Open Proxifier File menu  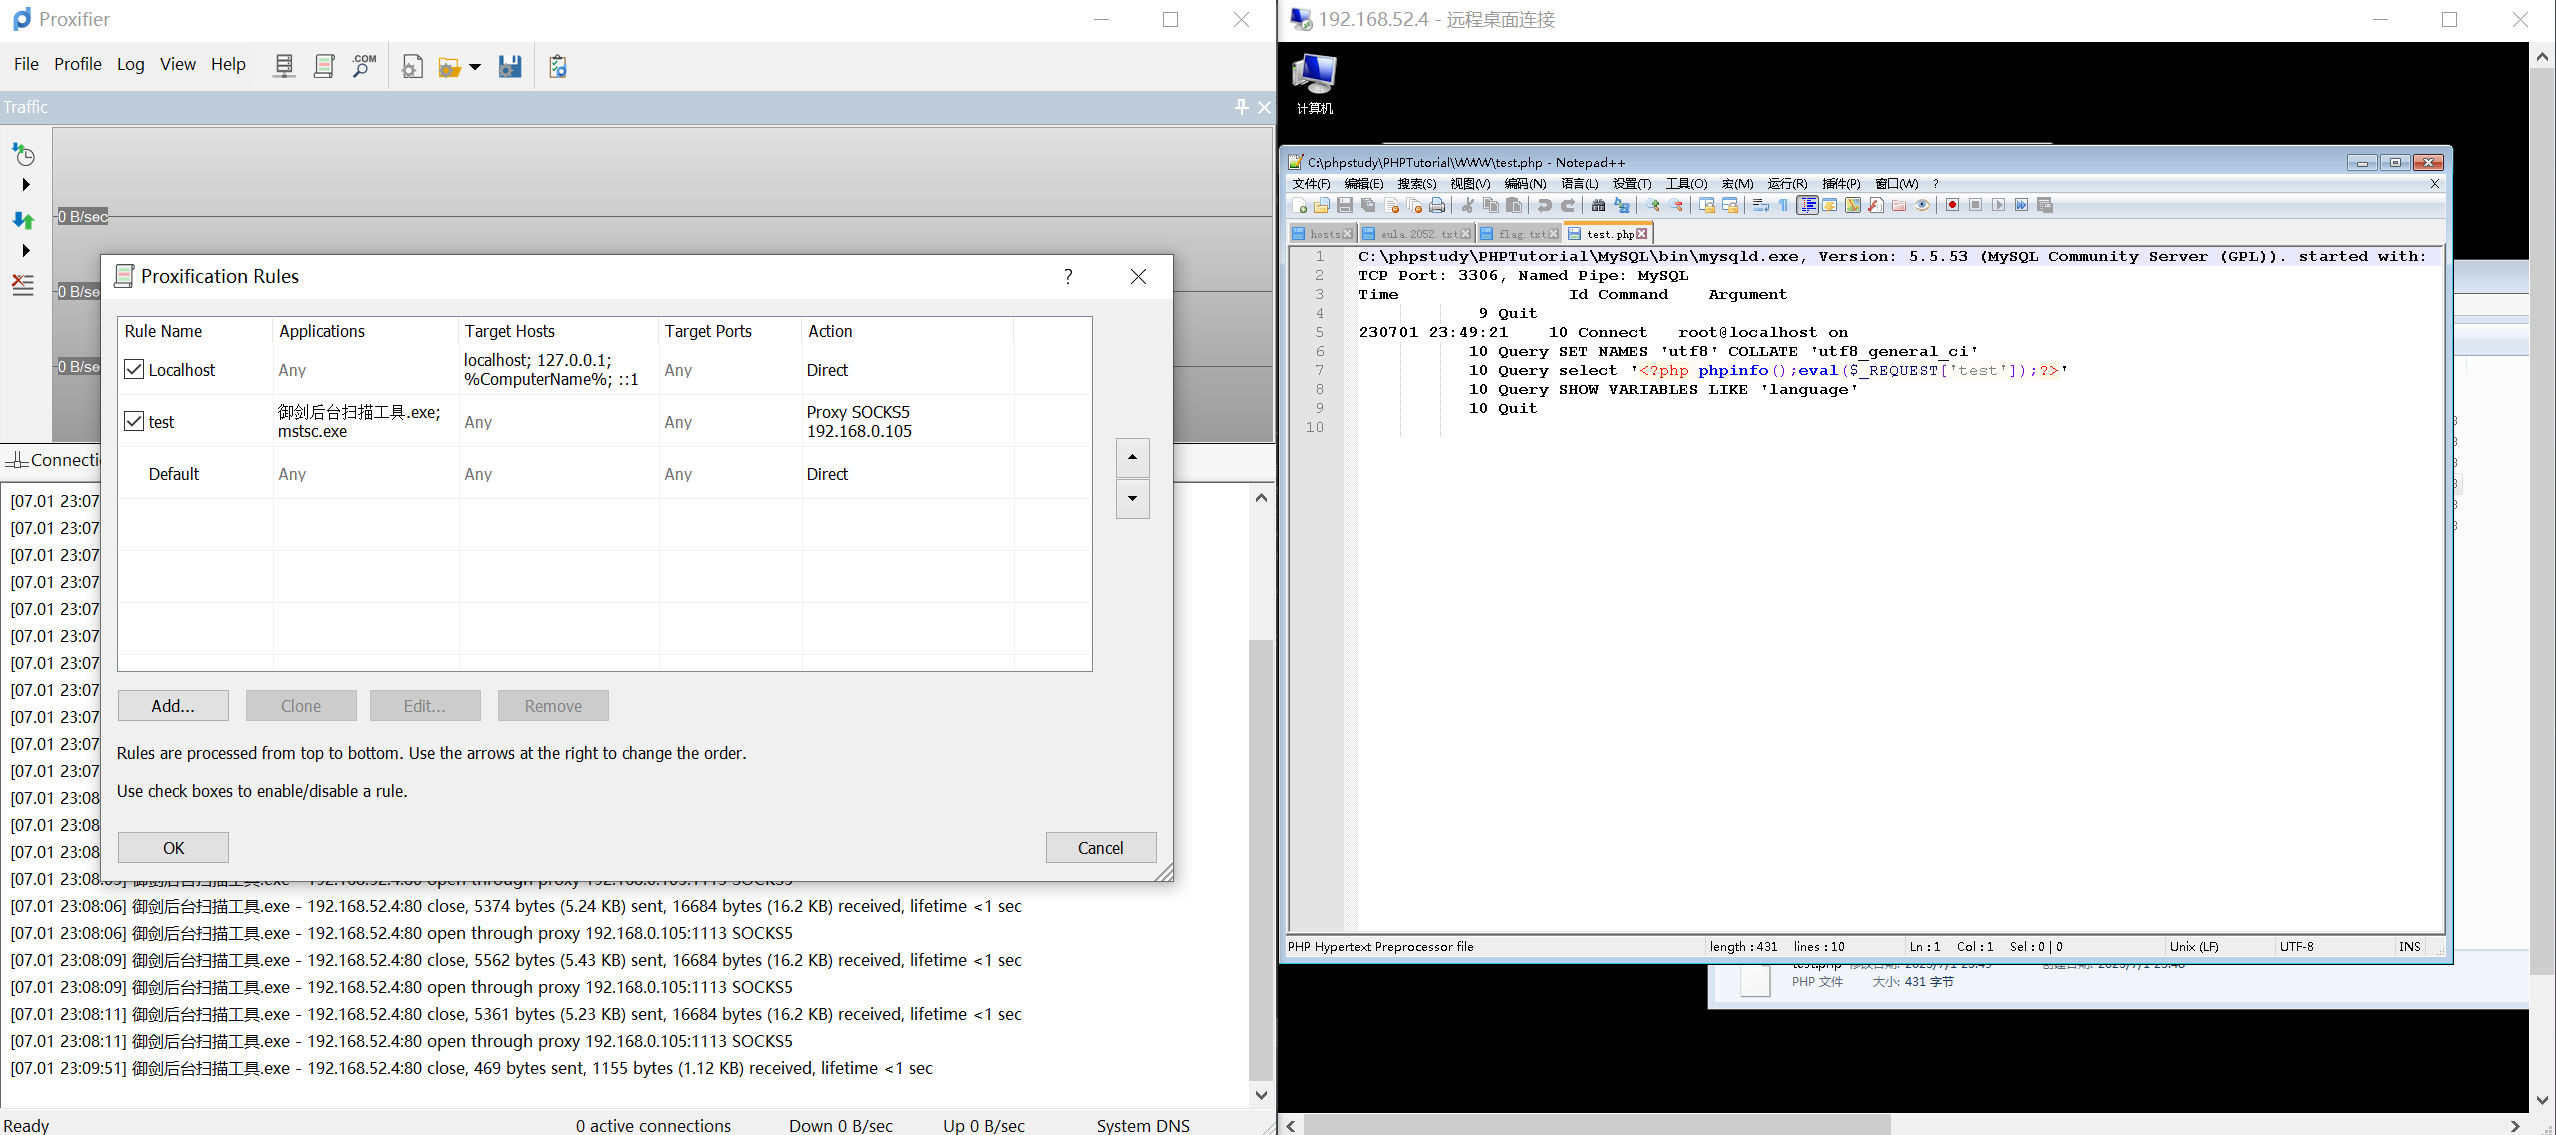coord(26,64)
